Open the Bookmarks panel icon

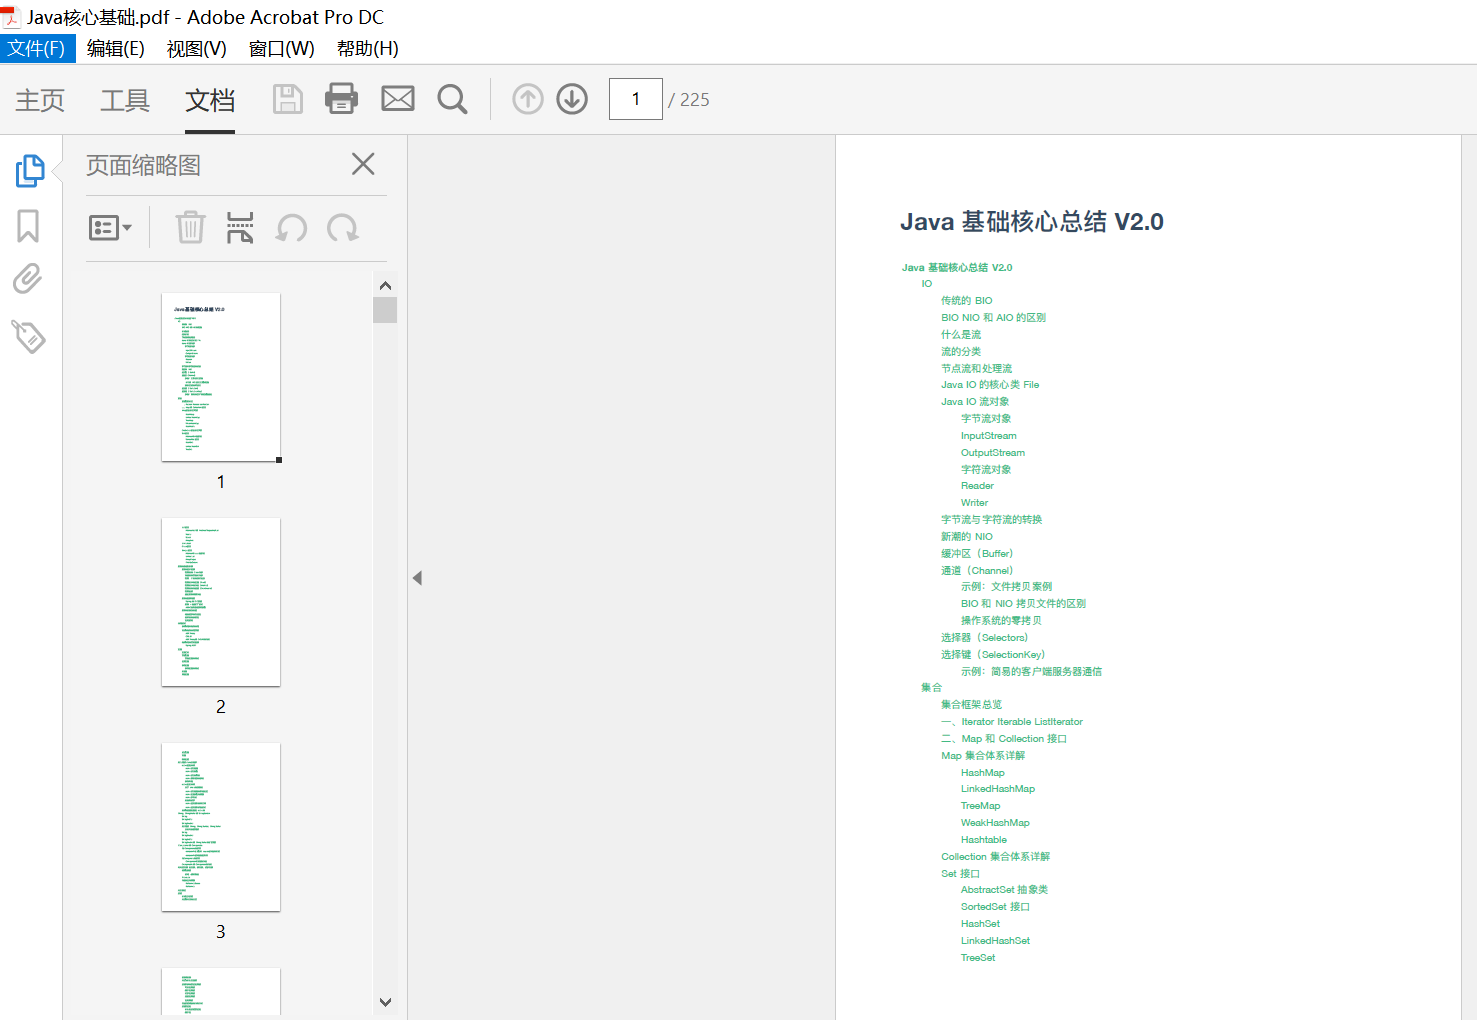coord(28,226)
